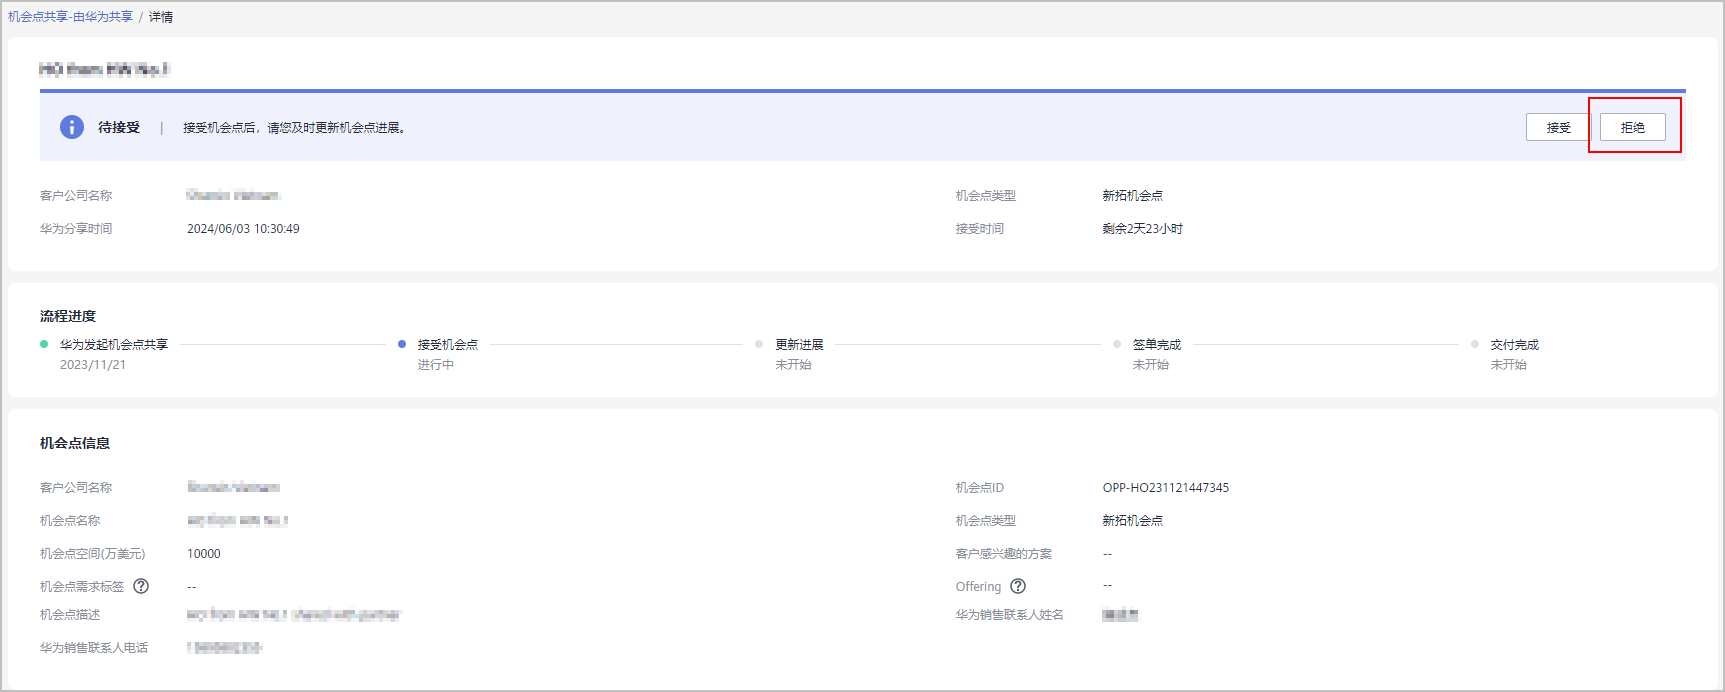
Task: Click the grey dot beside 签单完成
Action: (x=1117, y=344)
